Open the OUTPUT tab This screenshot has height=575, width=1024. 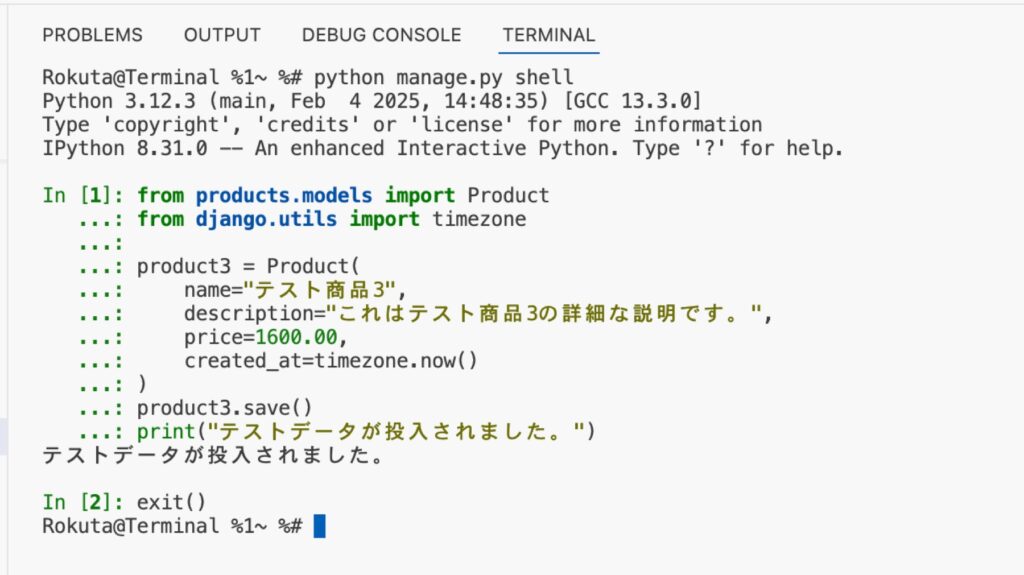point(222,35)
